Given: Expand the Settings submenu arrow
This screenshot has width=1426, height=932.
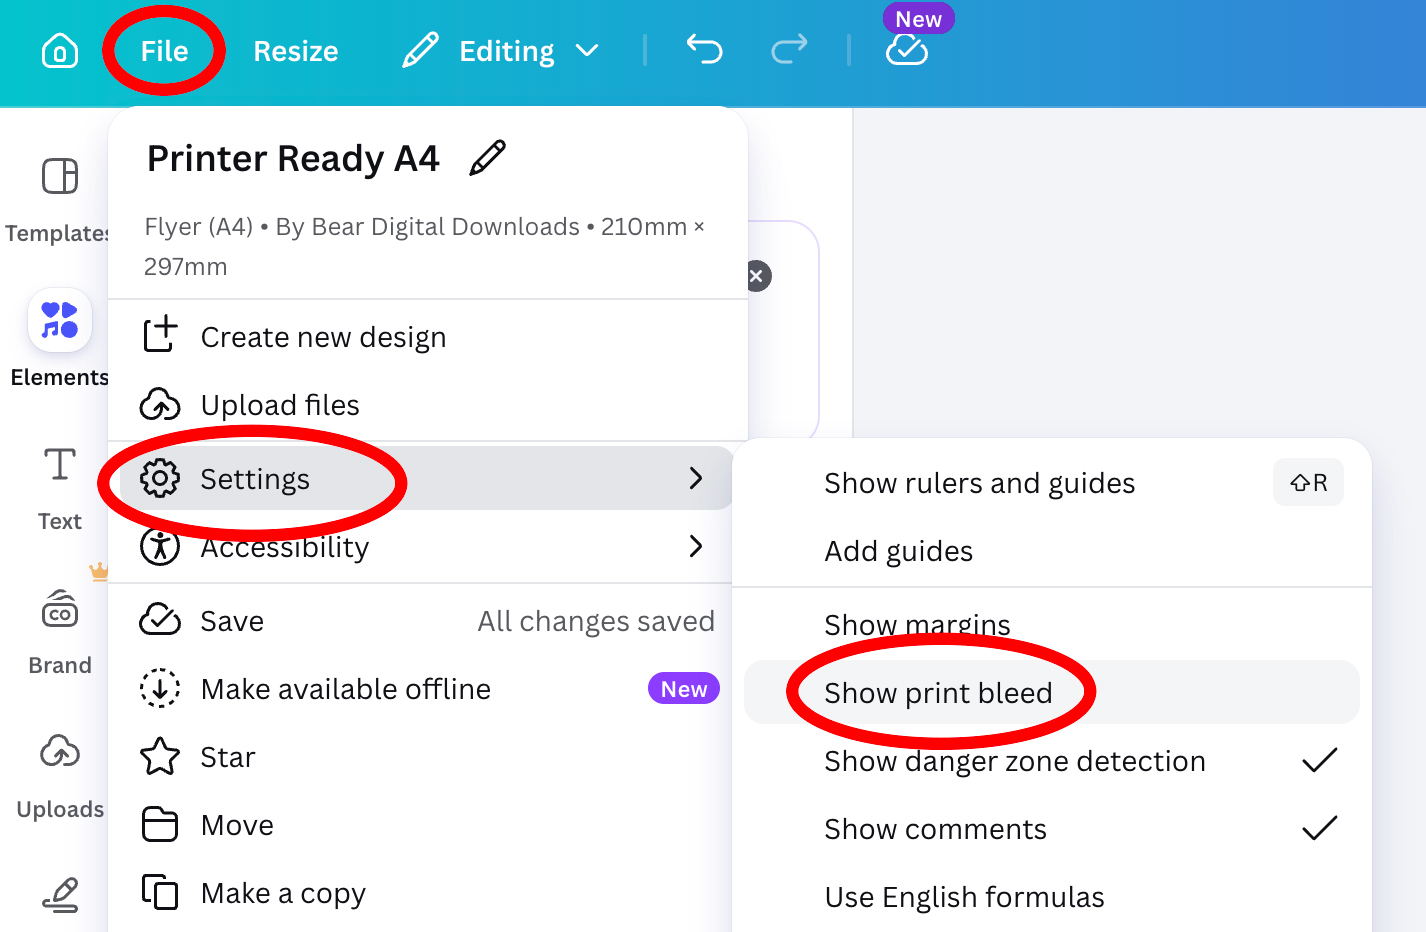Looking at the screenshot, I should point(696,478).
